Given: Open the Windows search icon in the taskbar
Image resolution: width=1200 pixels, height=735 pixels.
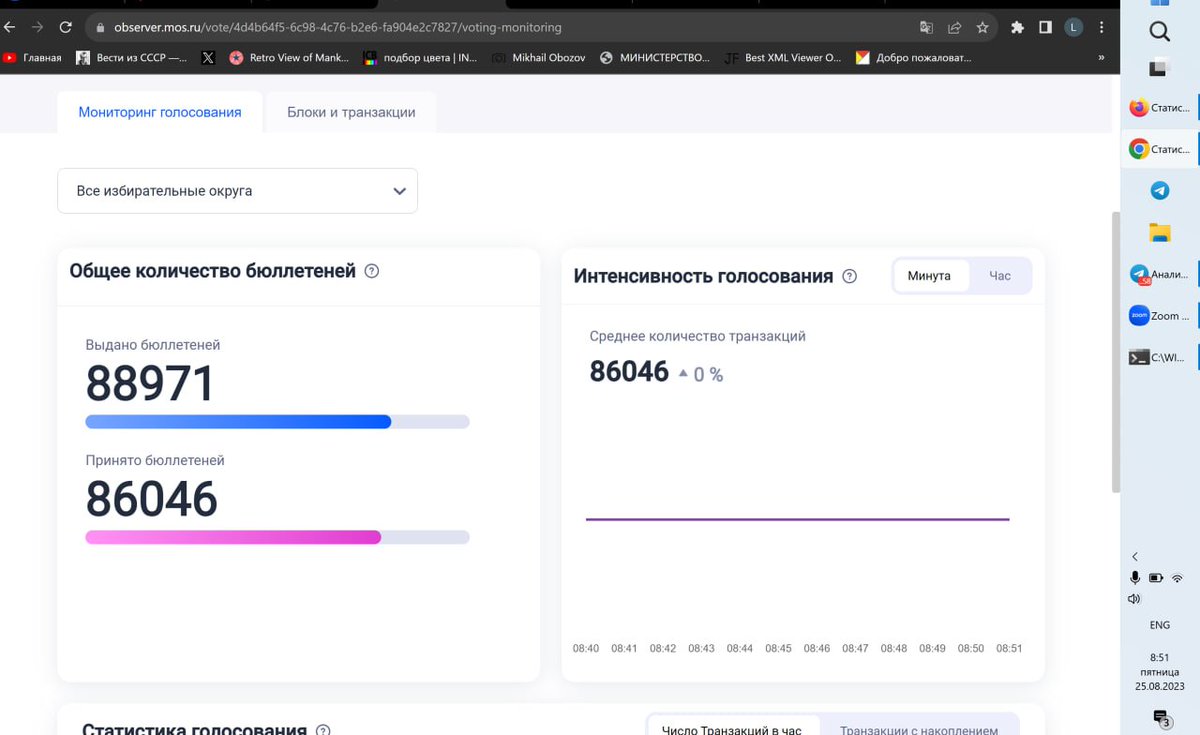Looking at the screenshot, I should (1159, 32).
